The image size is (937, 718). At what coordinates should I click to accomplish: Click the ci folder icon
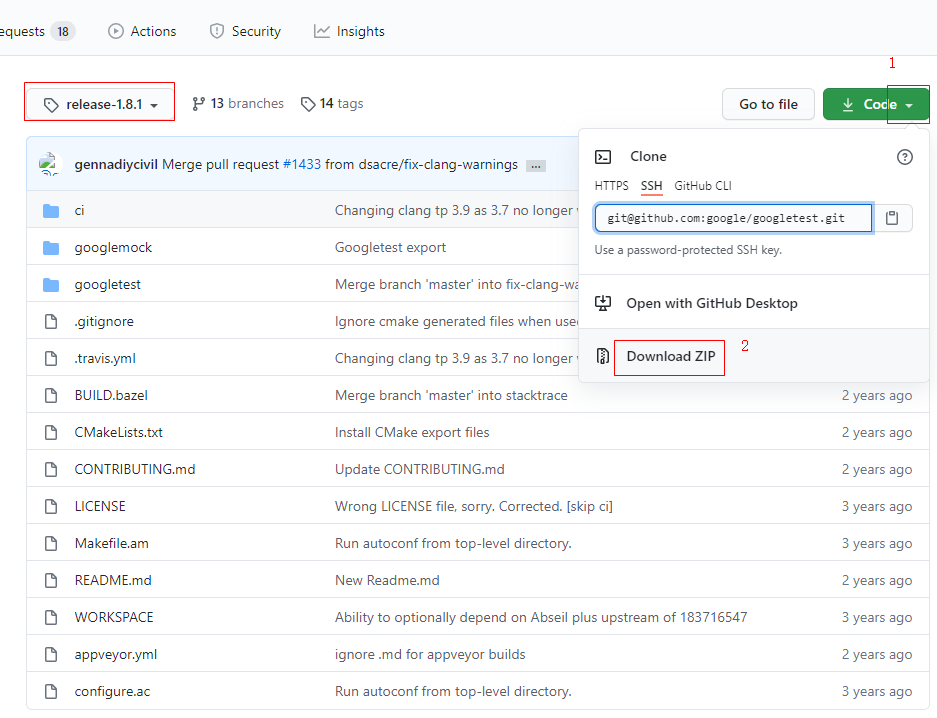(51, 210)
